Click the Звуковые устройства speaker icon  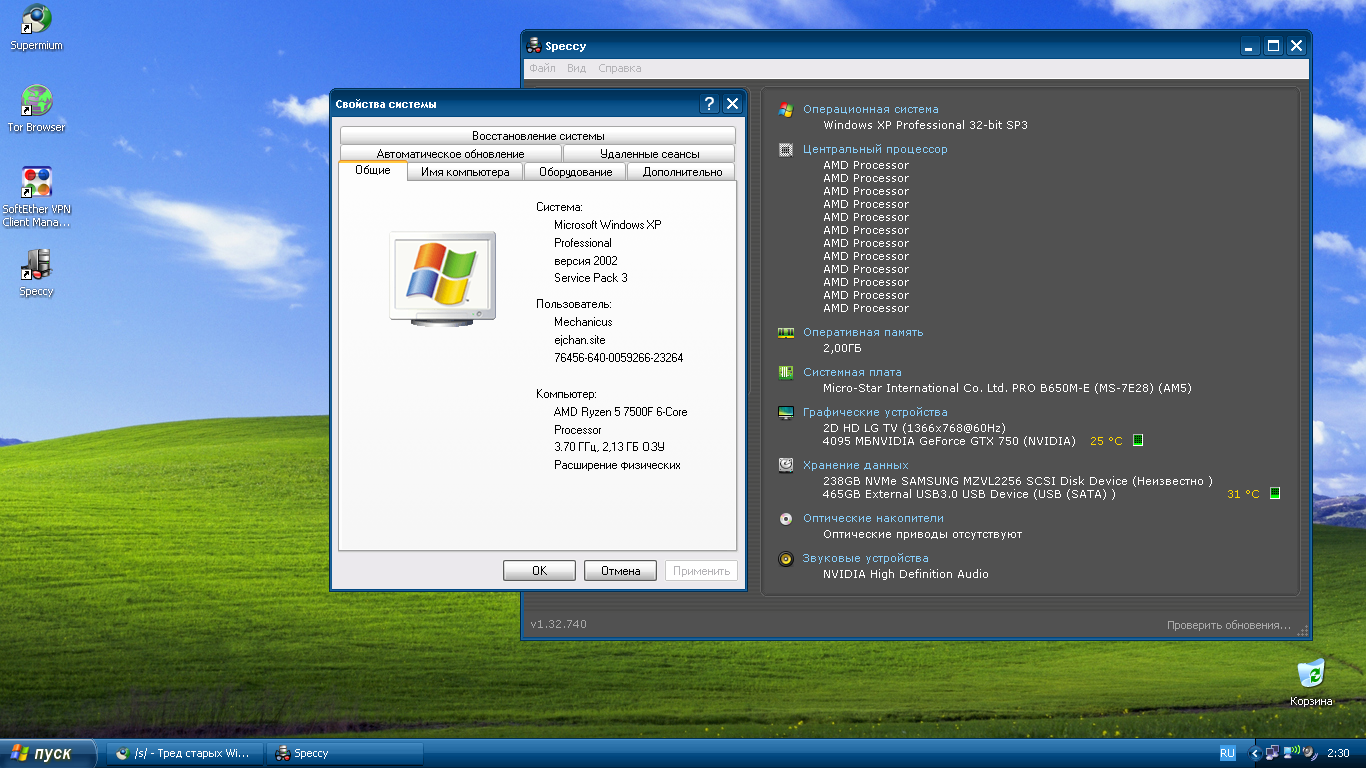[786, 559]
